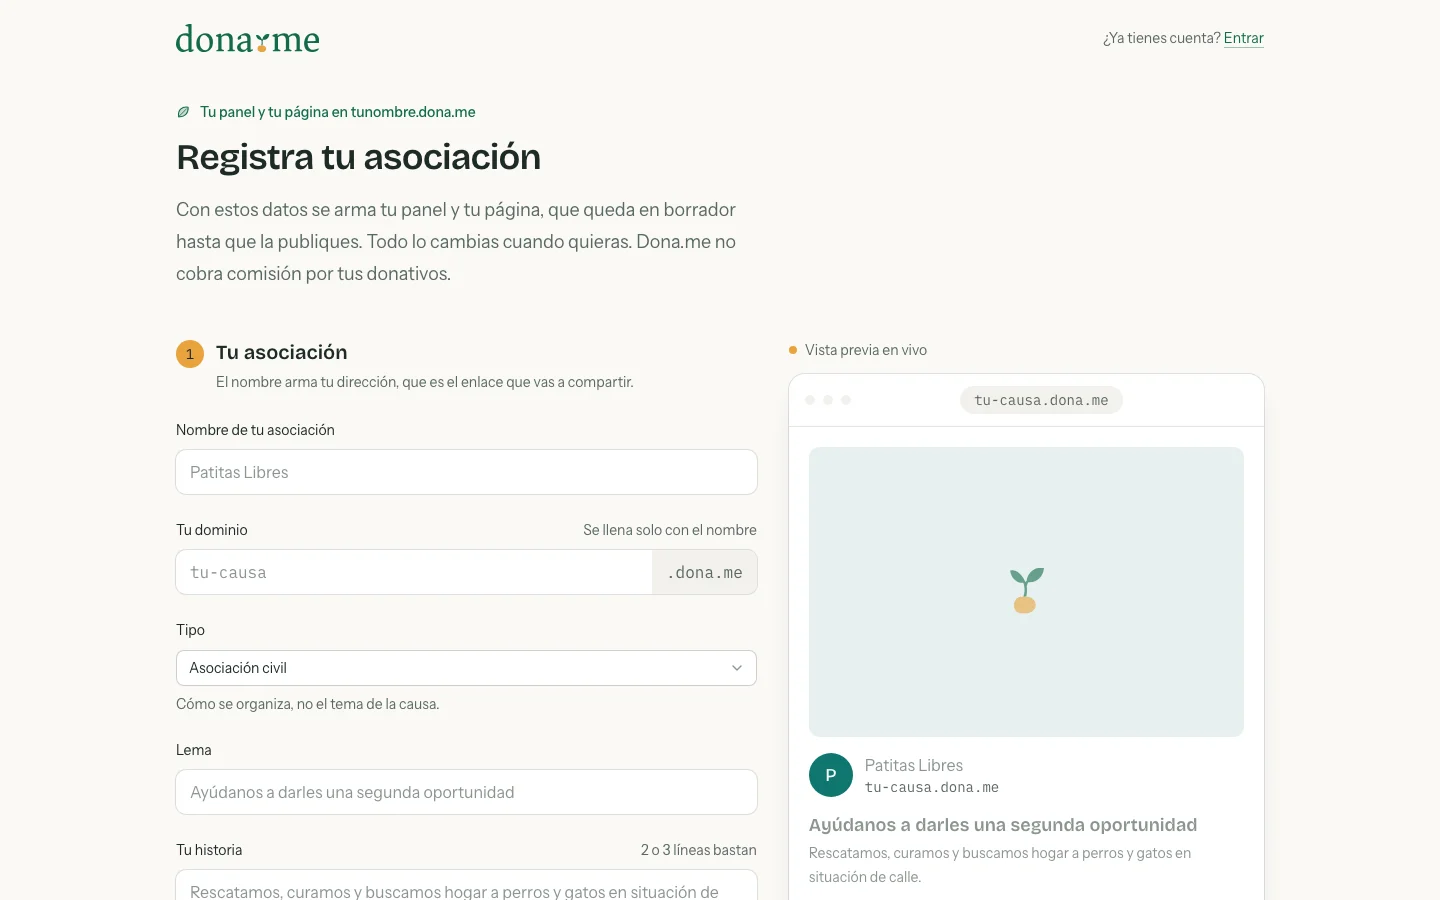Click '¿Ya tienes cuenta?' text in the header
The width and height of the screenshot is (1440, 900).
click(x=1162, y=38)
